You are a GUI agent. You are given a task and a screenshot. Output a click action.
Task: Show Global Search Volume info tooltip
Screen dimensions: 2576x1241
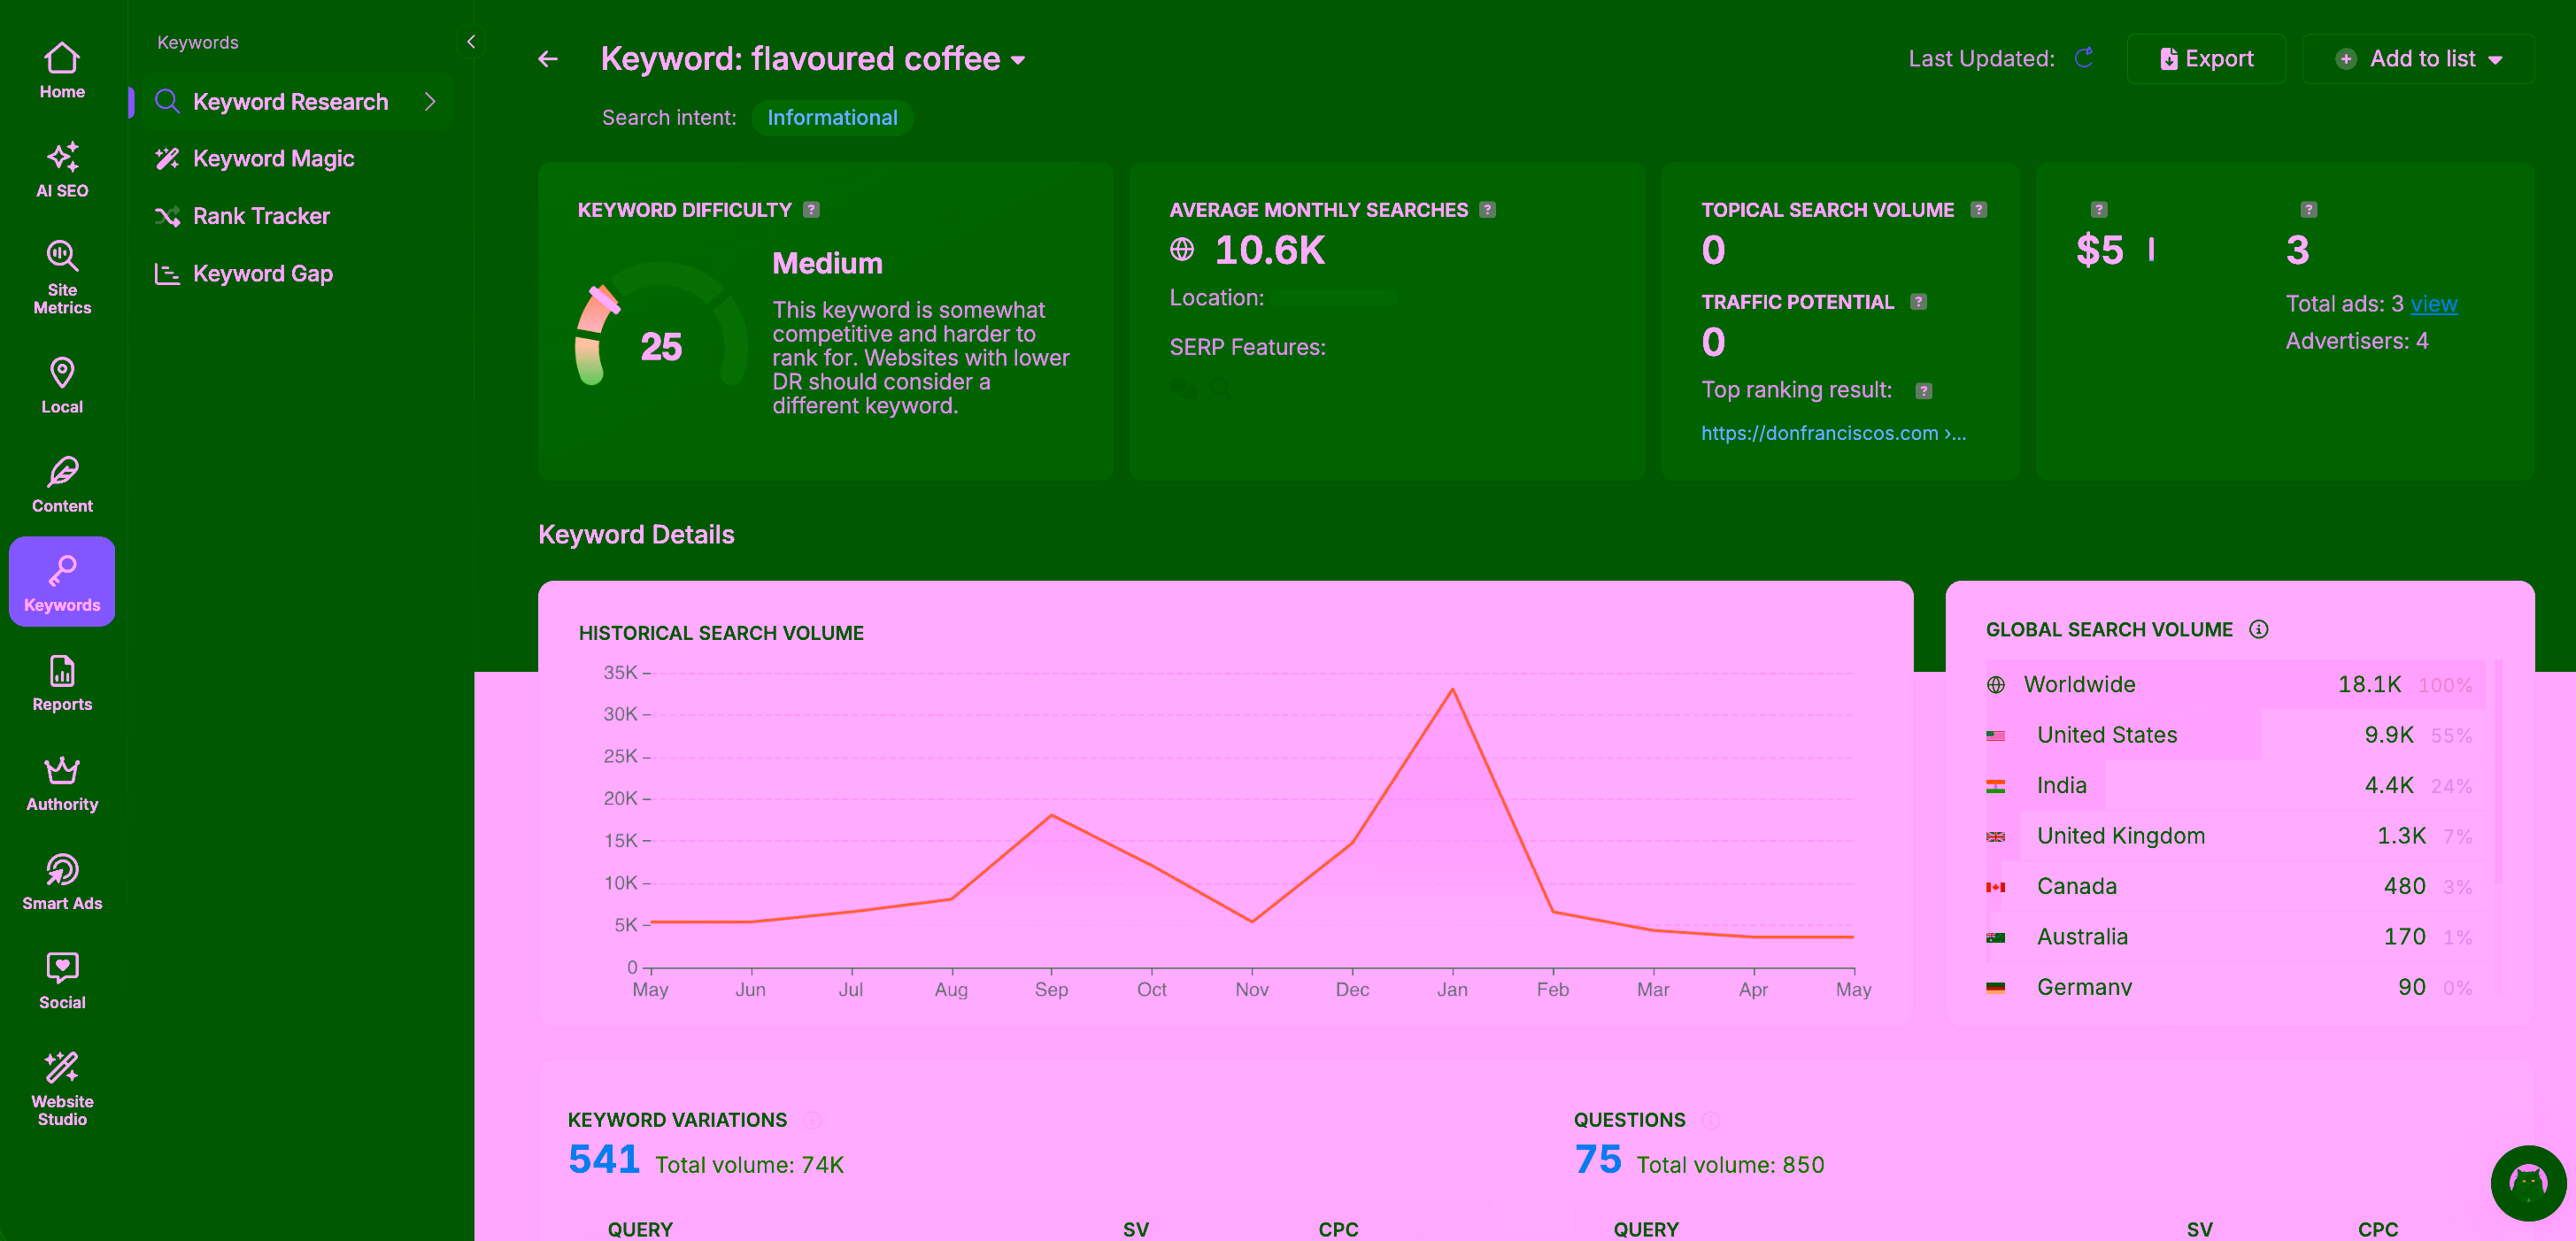[2259, 629]
